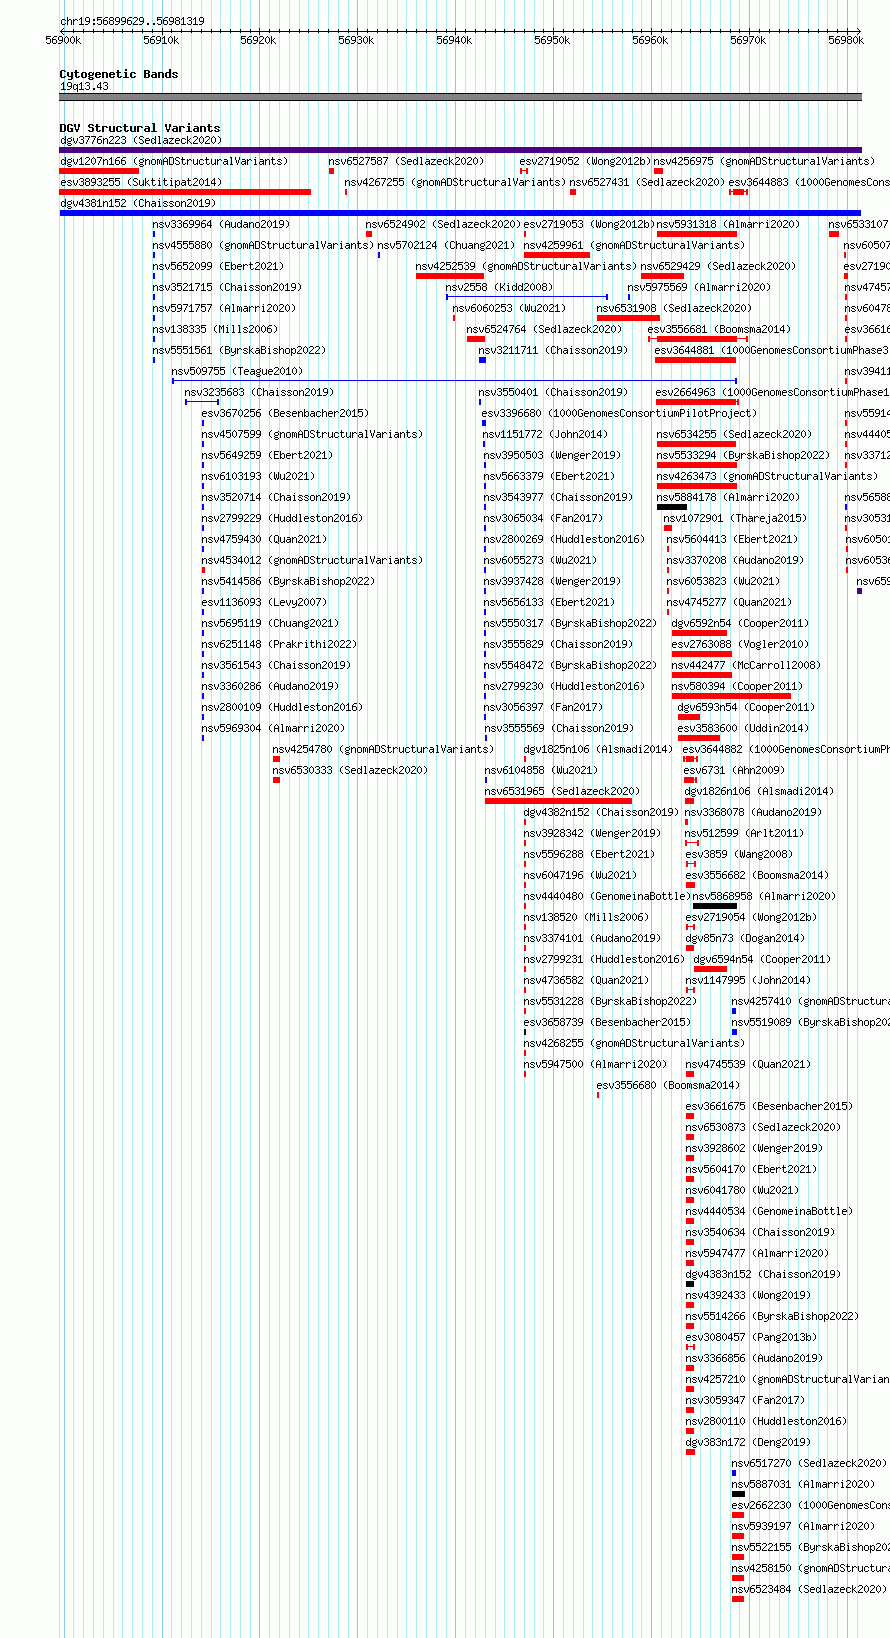Open nsv1151772 (John2014) variant
Viewport: 890px width, 1638px height.
coord(544,434)
